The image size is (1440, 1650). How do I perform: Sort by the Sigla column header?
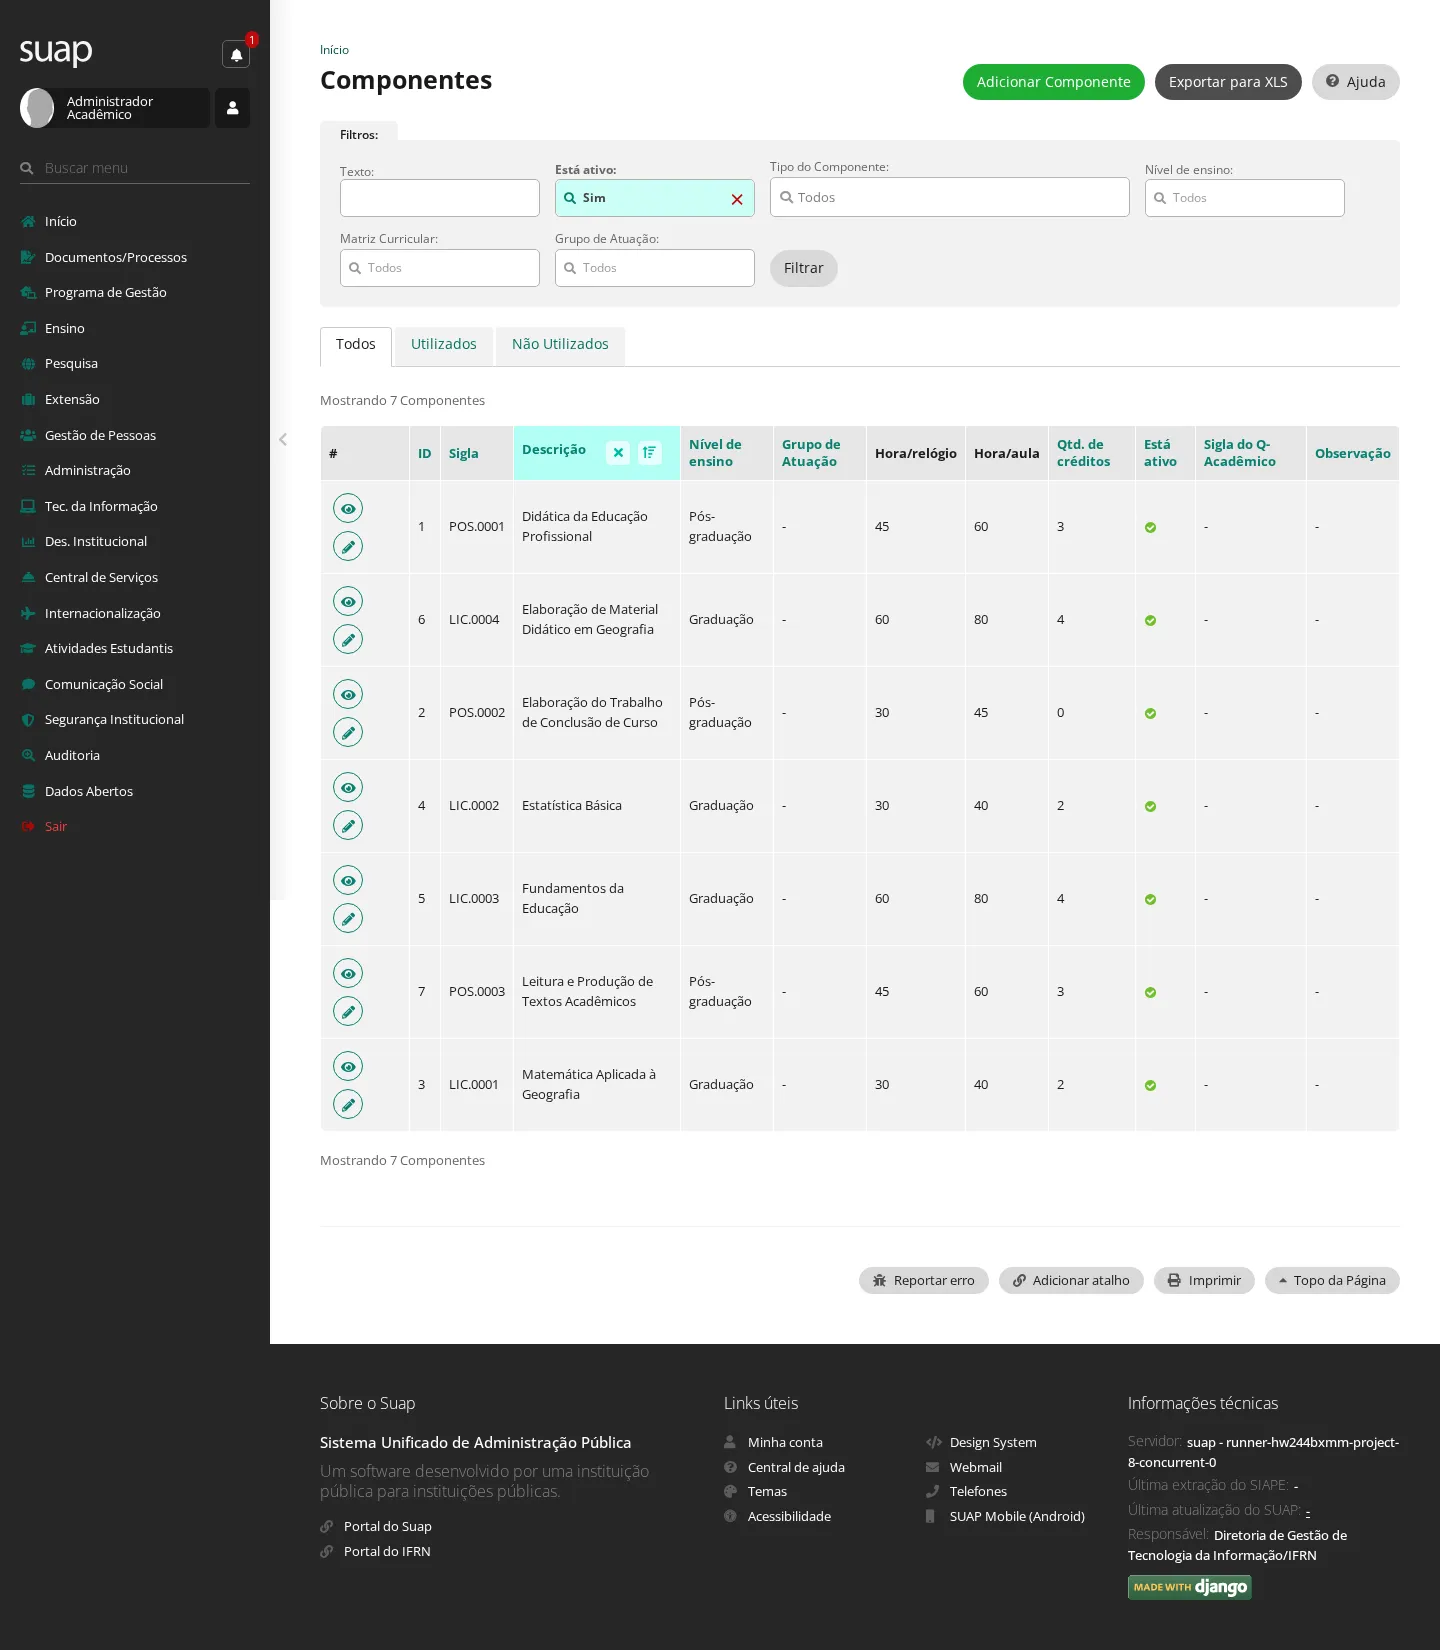pyautogui.click(x=464, y=453)
